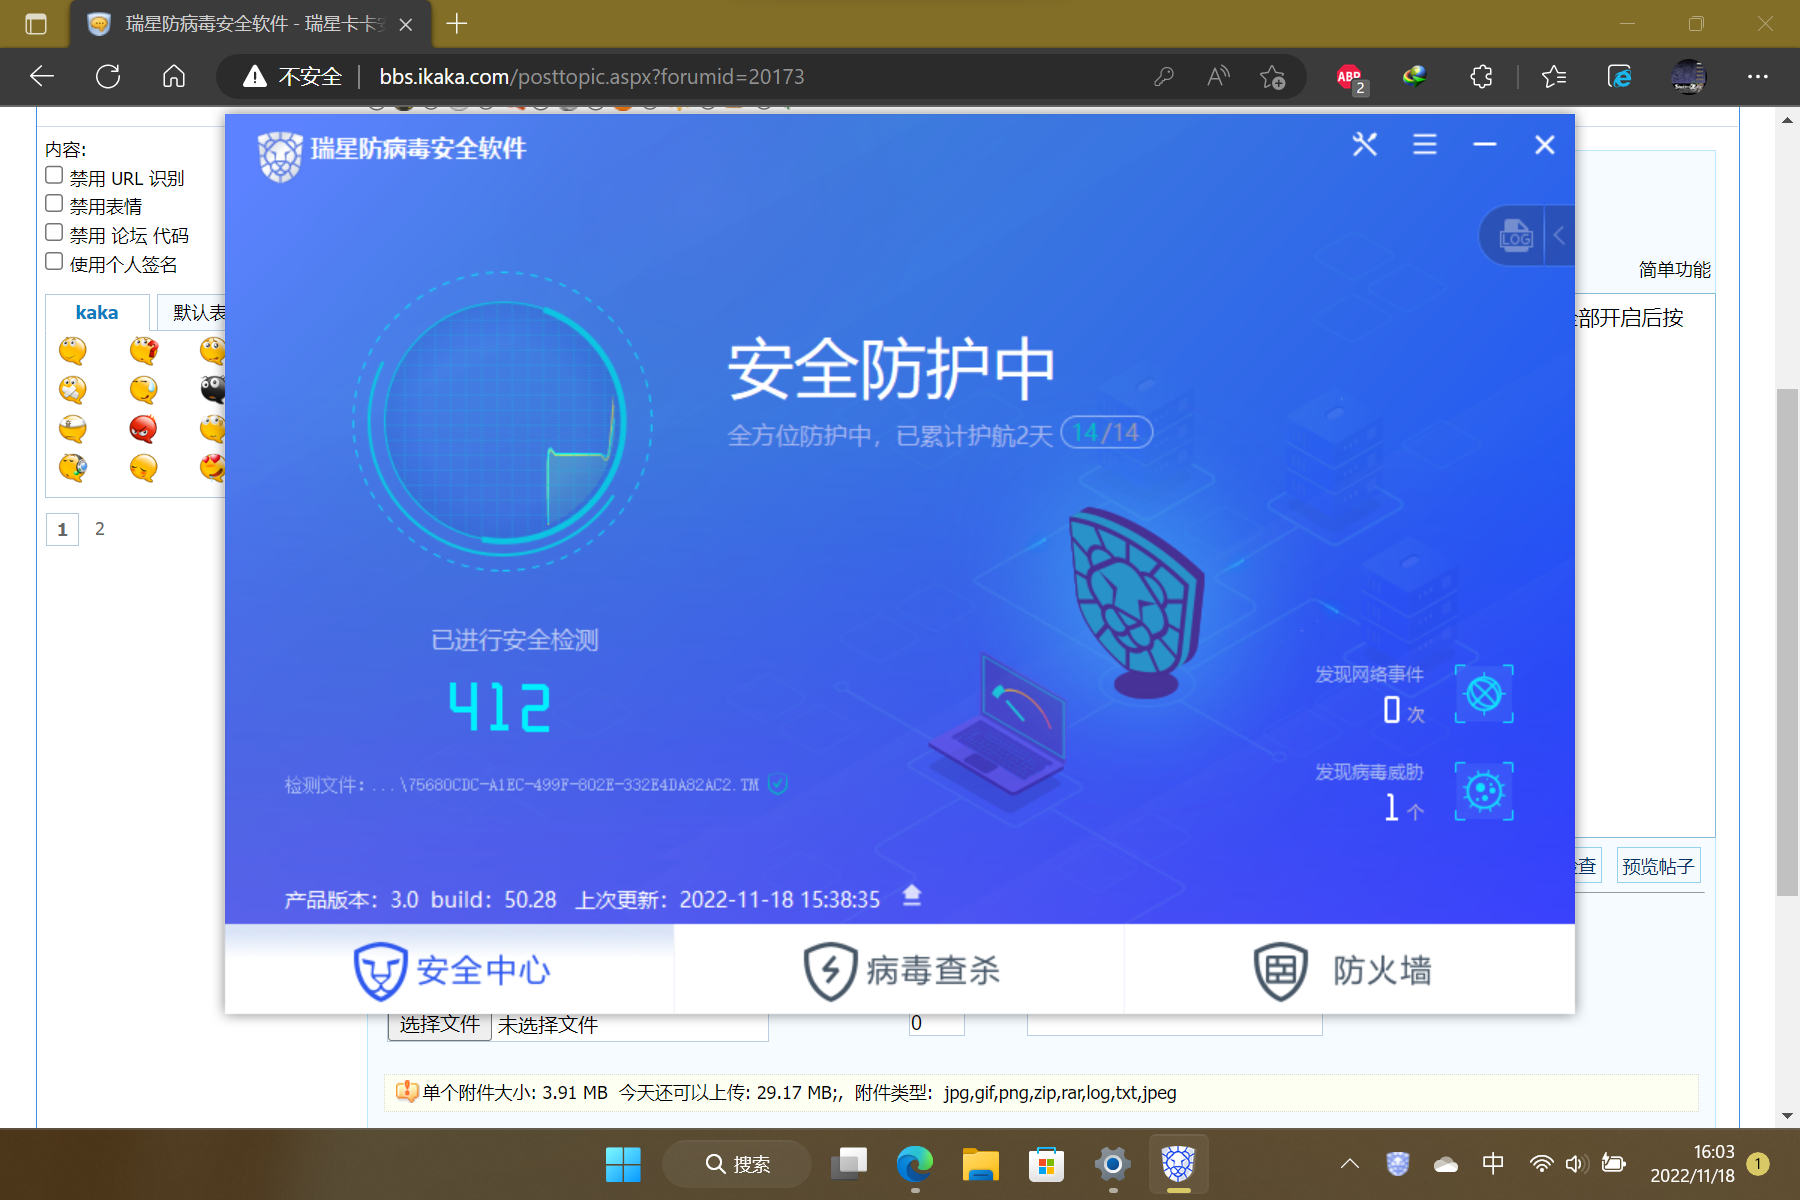Enable the 禁用表情 checkbox

point(54,203)
